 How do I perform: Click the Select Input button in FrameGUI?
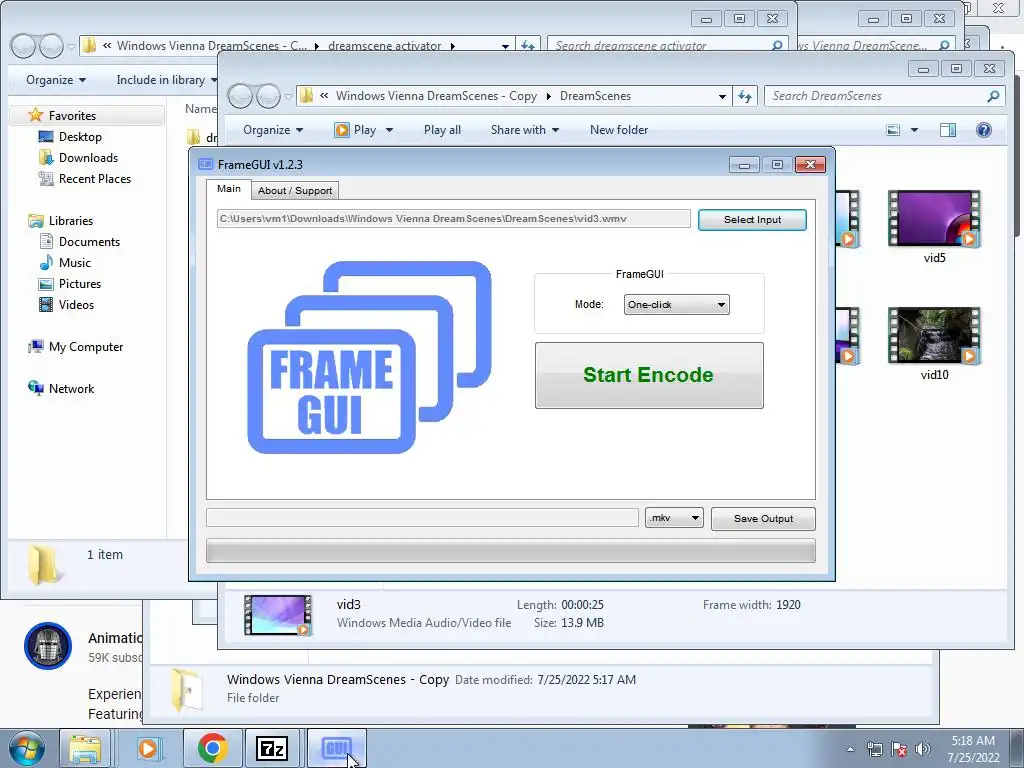coord(752,219)
